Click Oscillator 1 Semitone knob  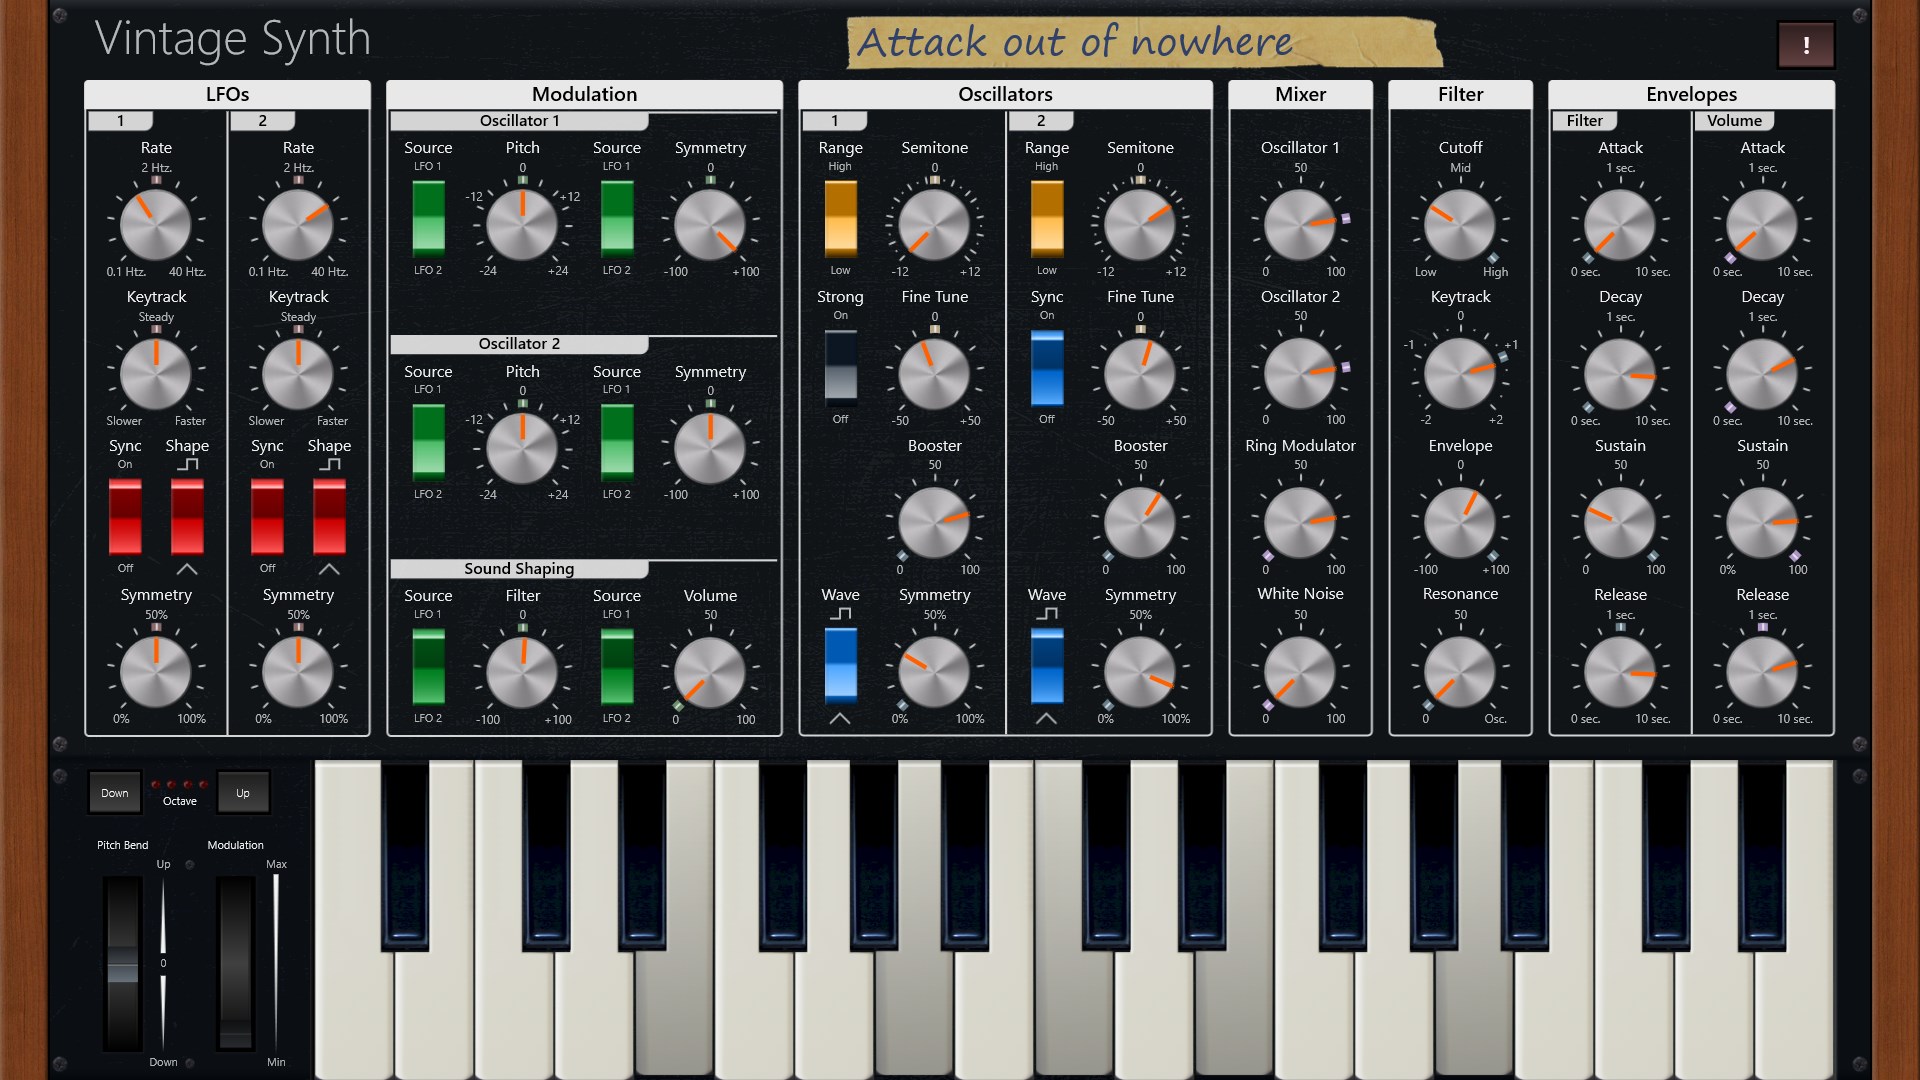(934, 224)
